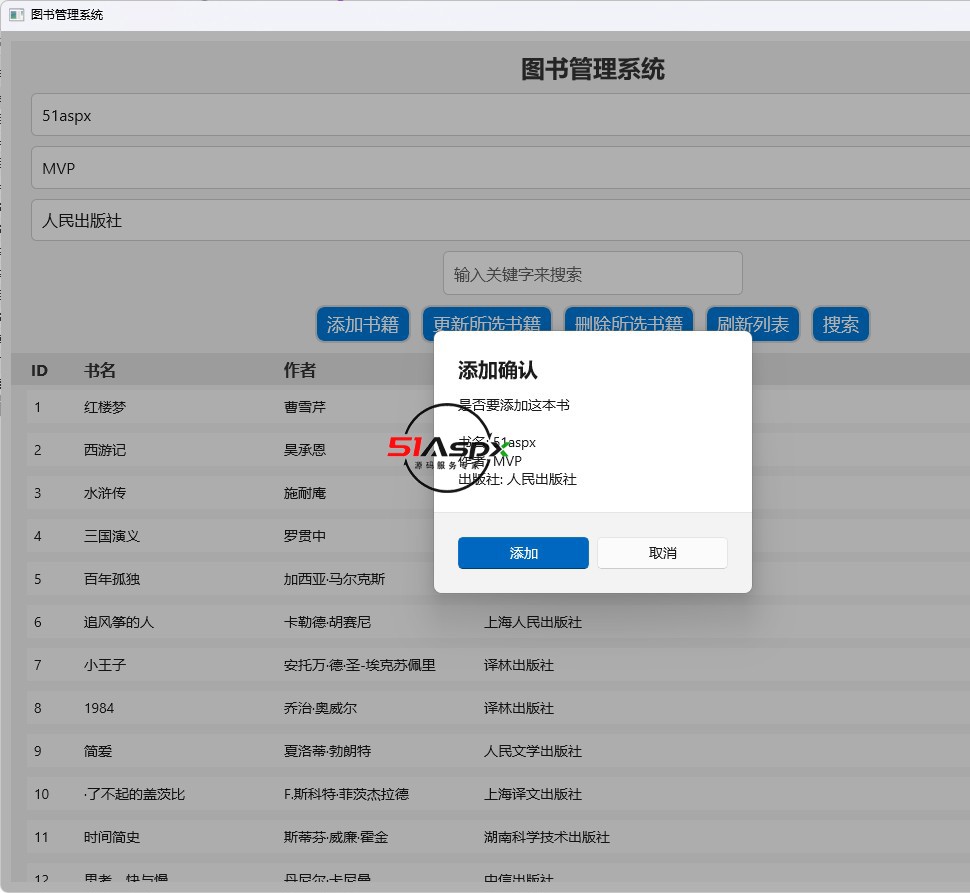Click the 搜索 button

[840, 324]
